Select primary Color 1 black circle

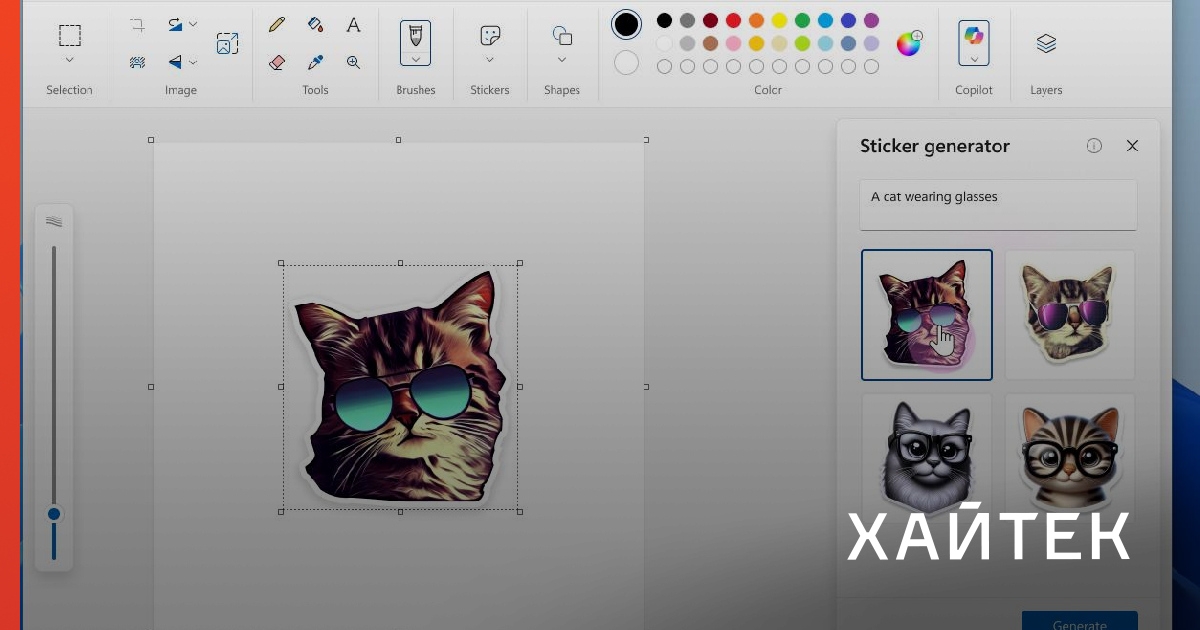pos(627,24)
